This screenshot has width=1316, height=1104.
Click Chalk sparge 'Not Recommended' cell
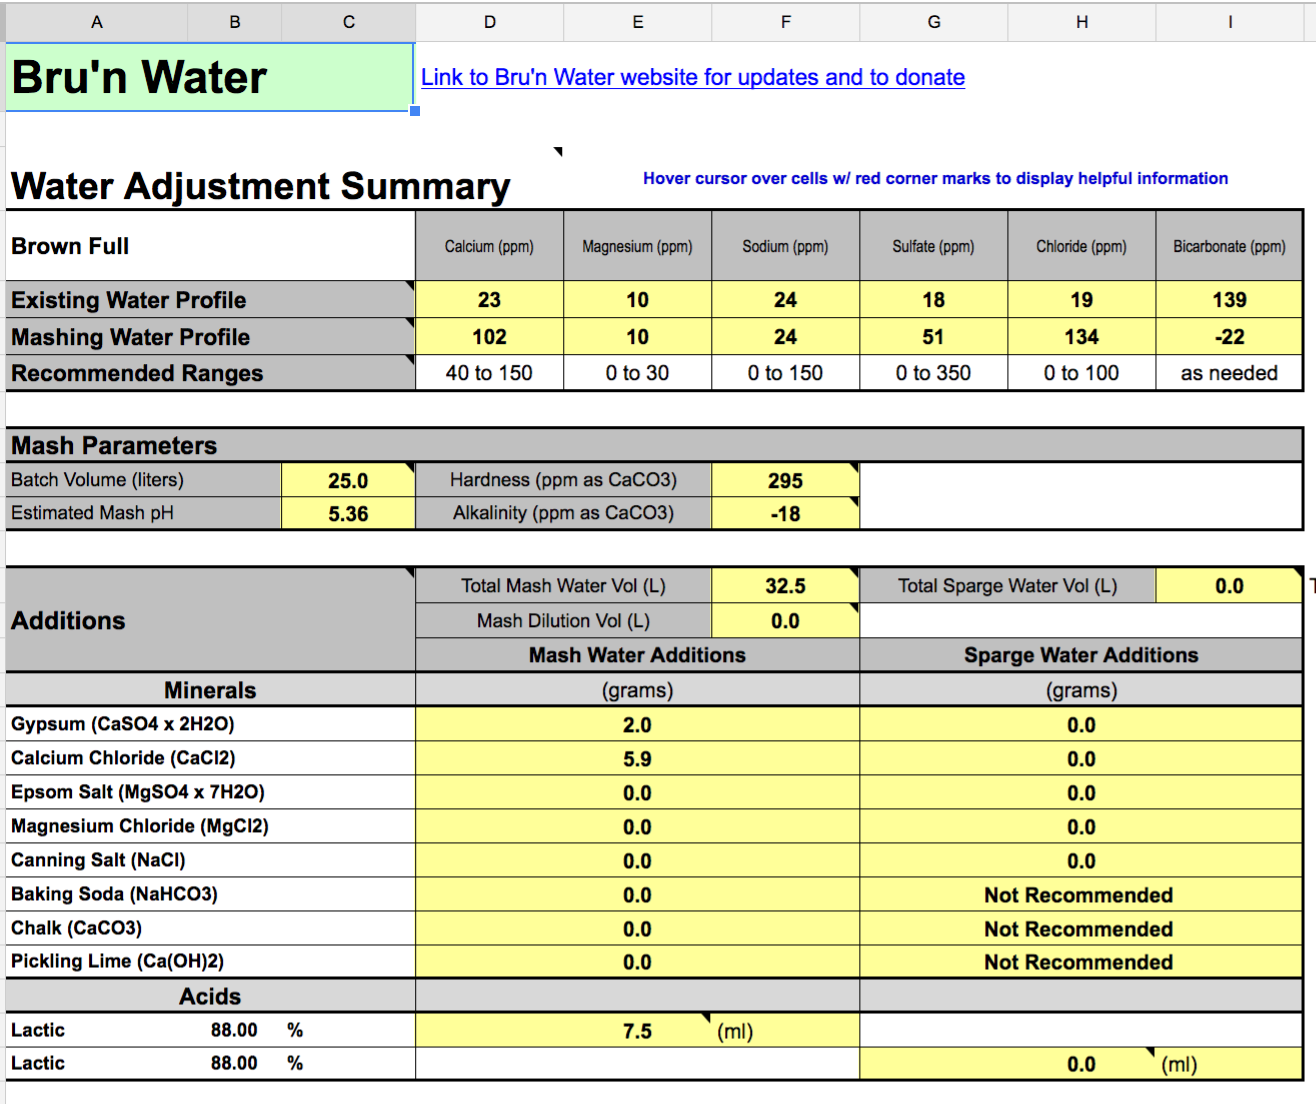[x=1082, y=929]
